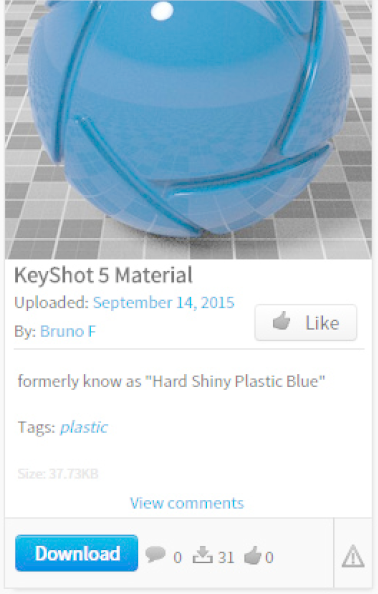Click the download count number 31
The image size is (378, 594).
click(x=226, y=557)
